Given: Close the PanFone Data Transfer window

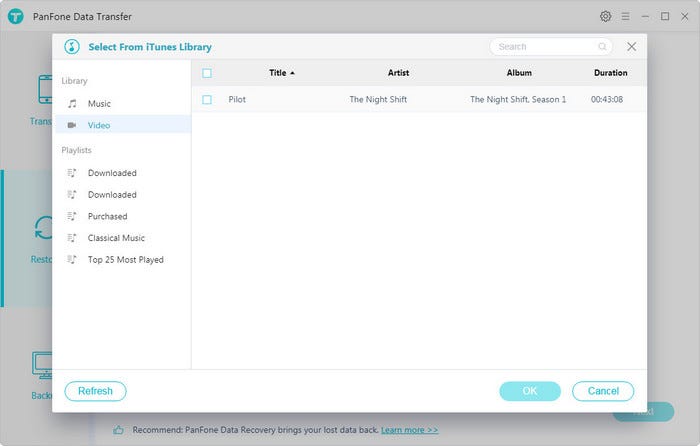Looking at the screenshot, I should pyautogui.click(x=685, y=17).
